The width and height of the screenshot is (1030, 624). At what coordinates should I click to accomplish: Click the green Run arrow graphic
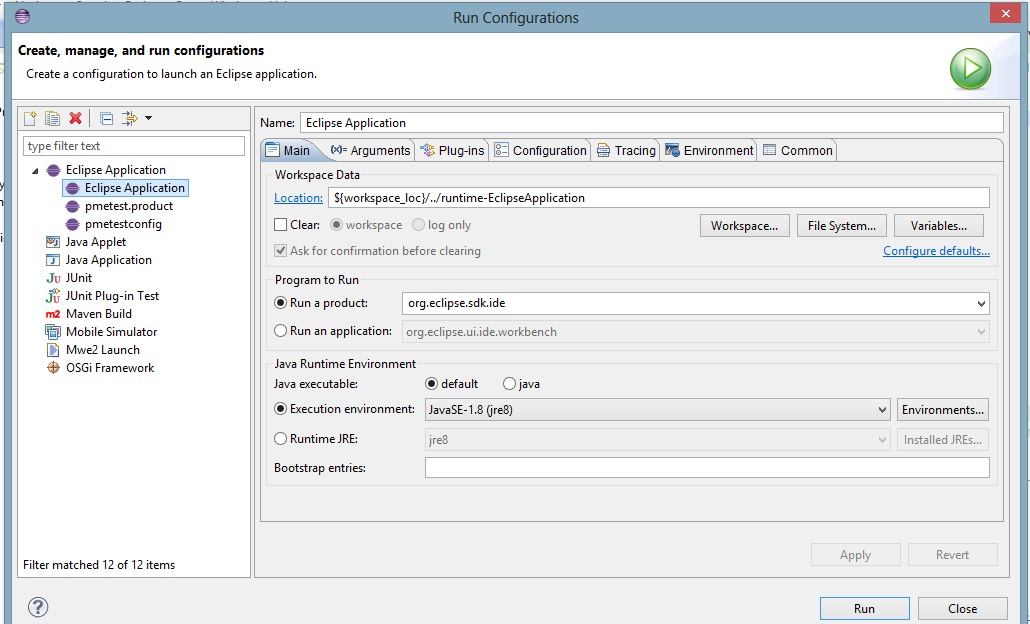click(x=970, y=69)
